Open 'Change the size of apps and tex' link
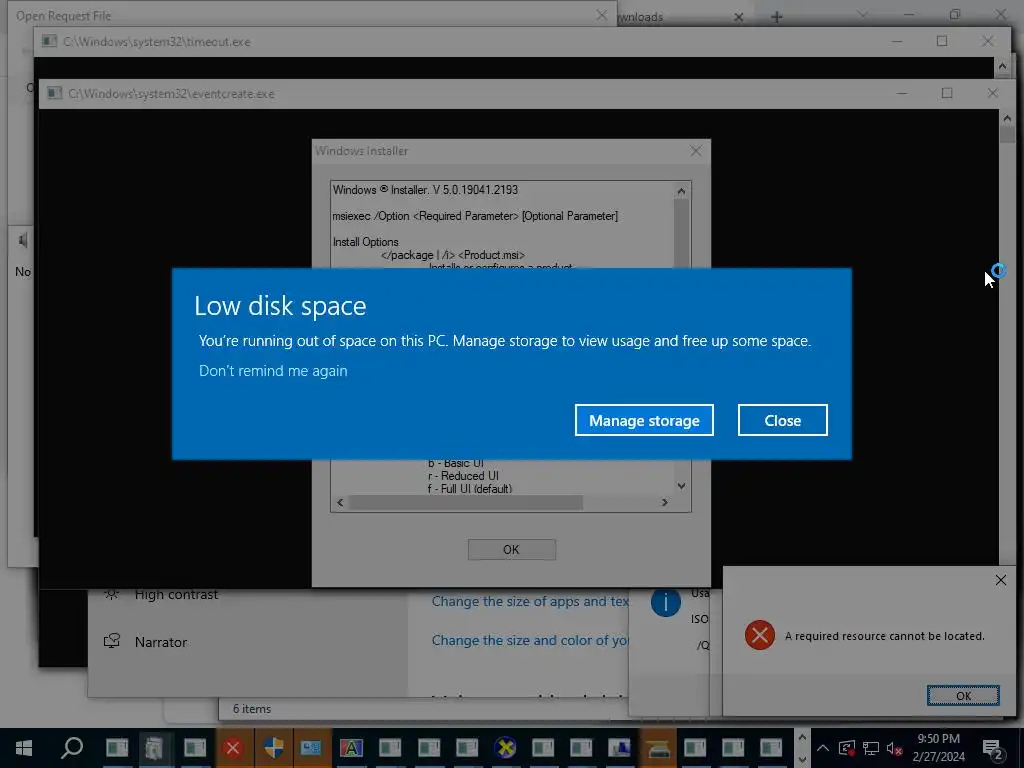 pos(530,601)
